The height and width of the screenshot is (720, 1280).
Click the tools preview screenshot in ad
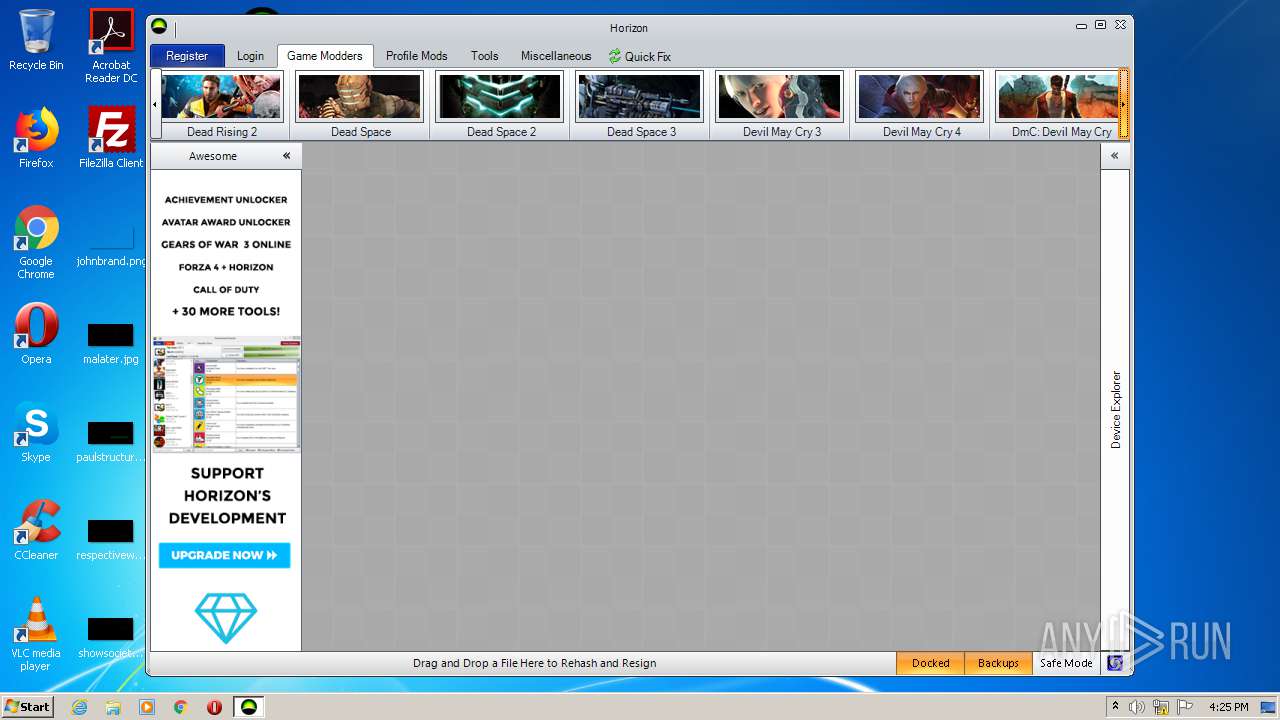click(226, 394)
